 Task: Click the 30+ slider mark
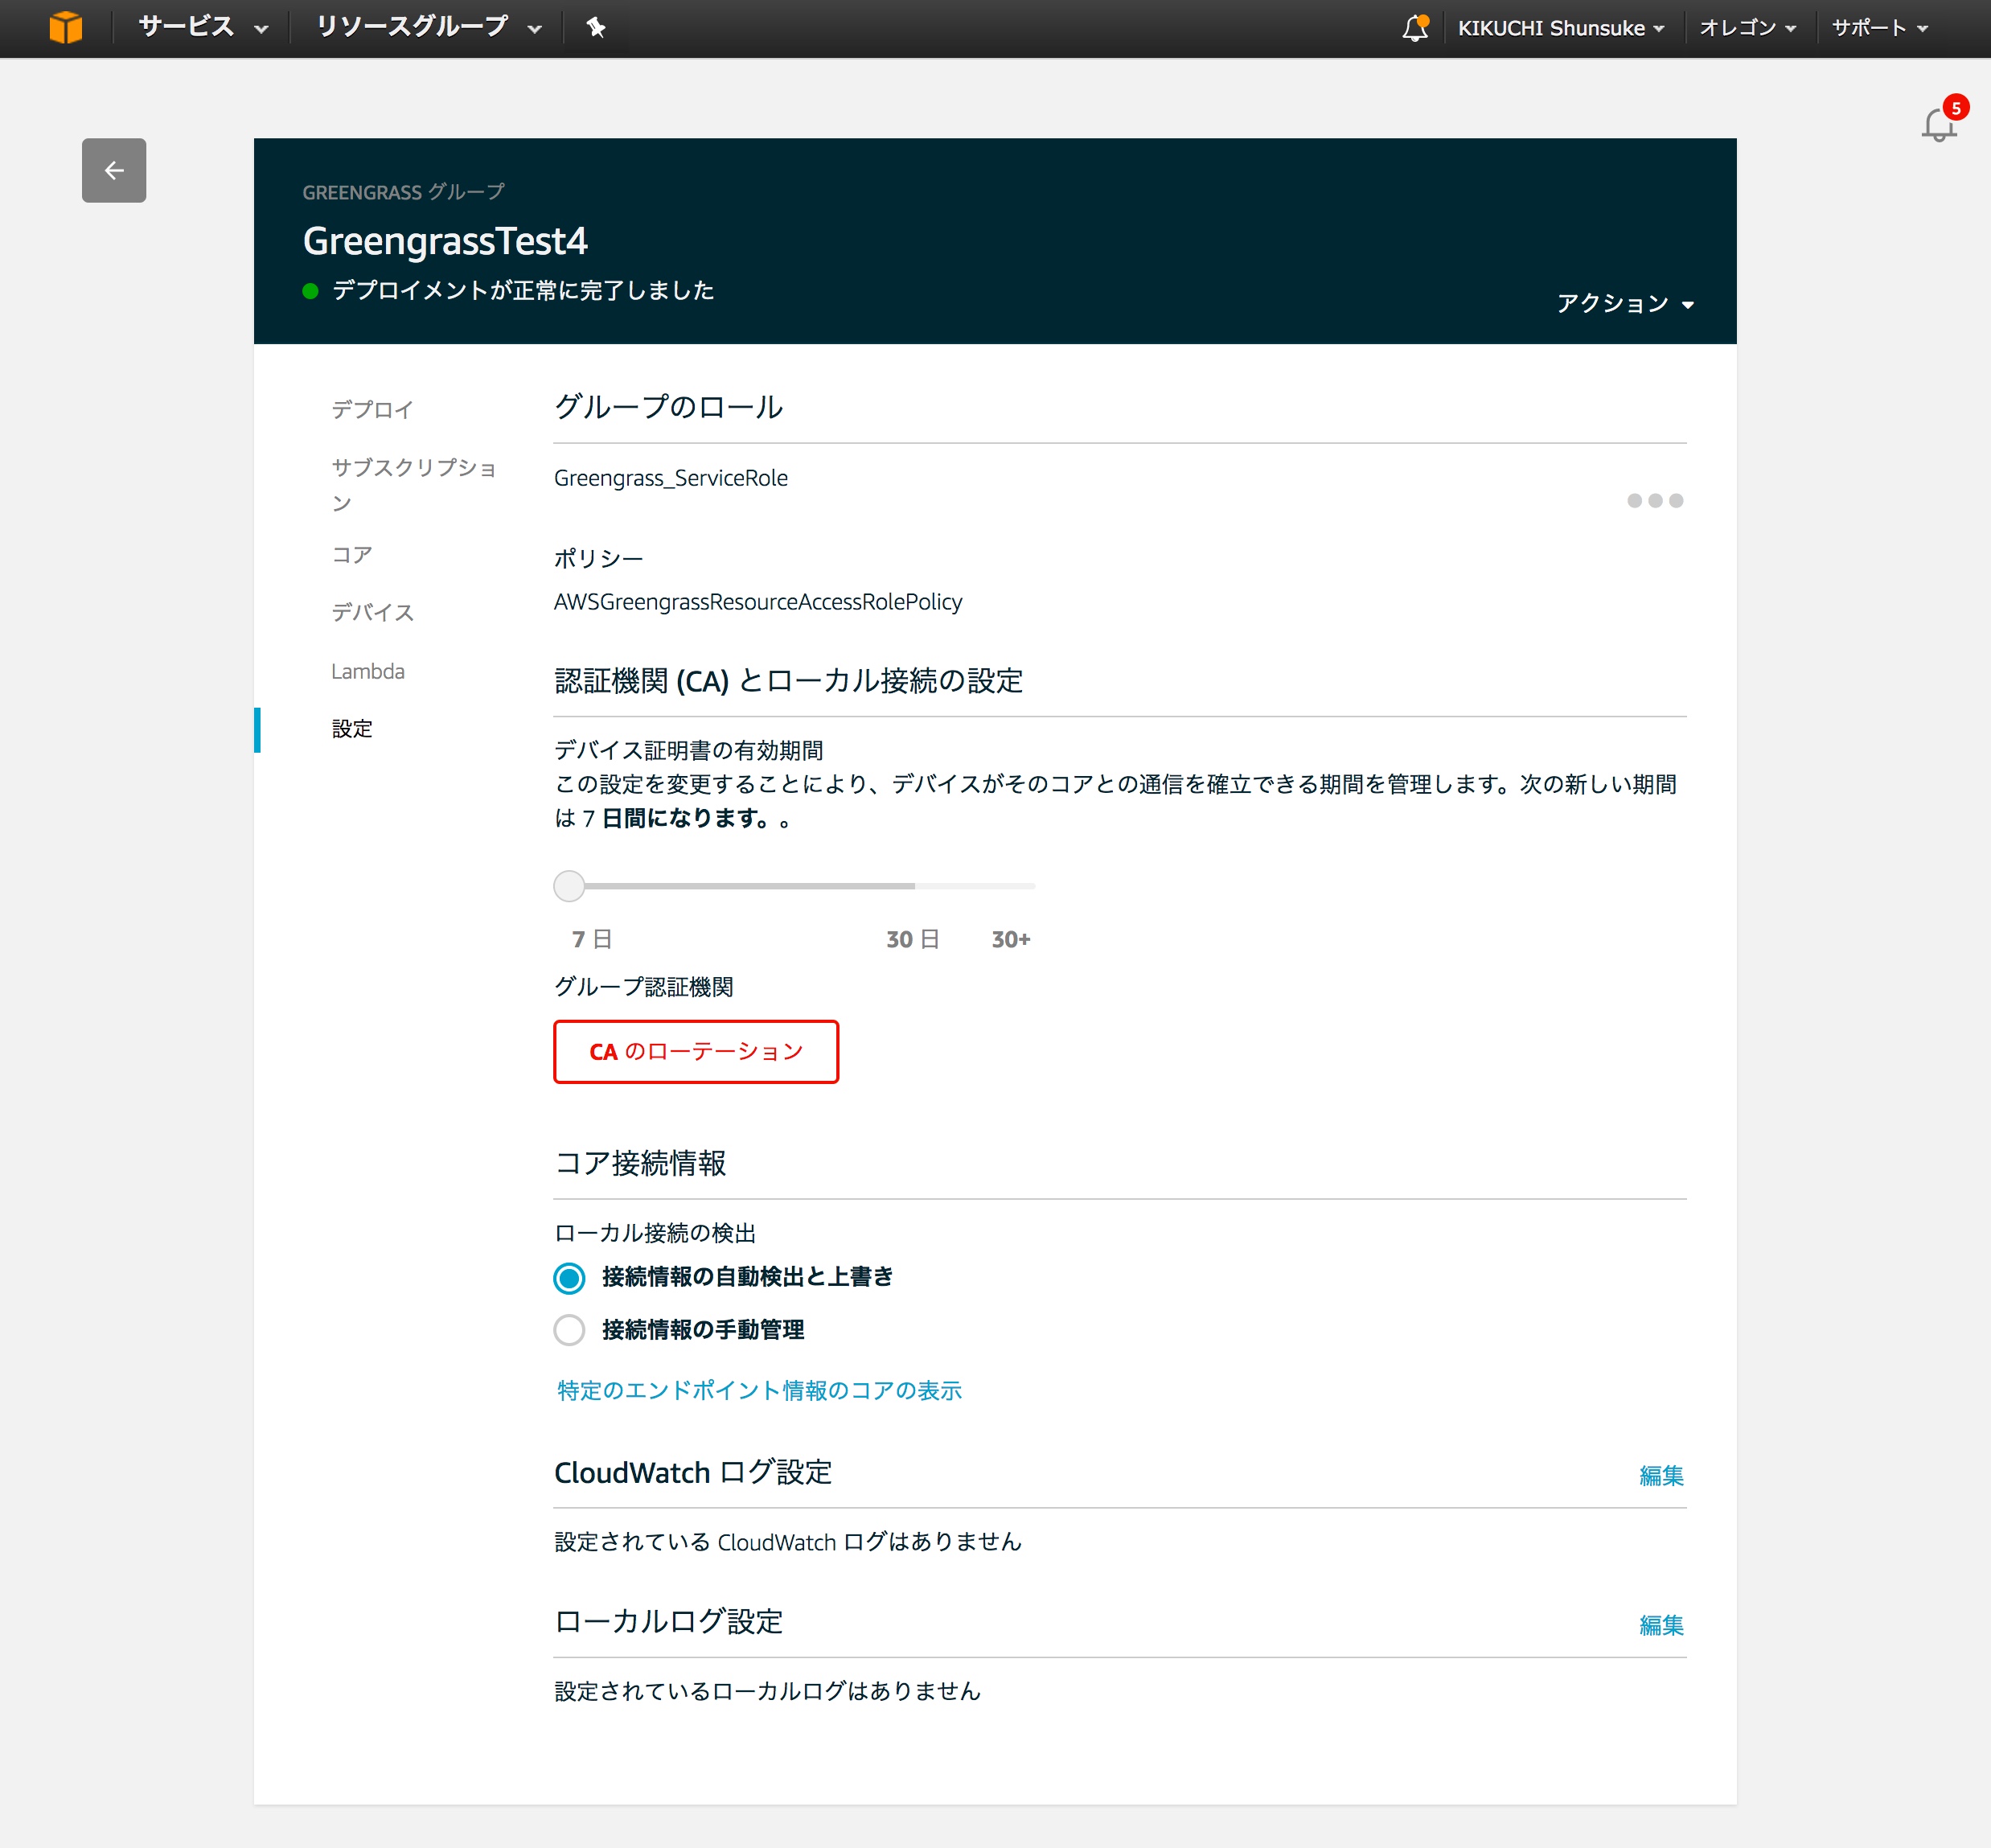[x=1011, y=939]
